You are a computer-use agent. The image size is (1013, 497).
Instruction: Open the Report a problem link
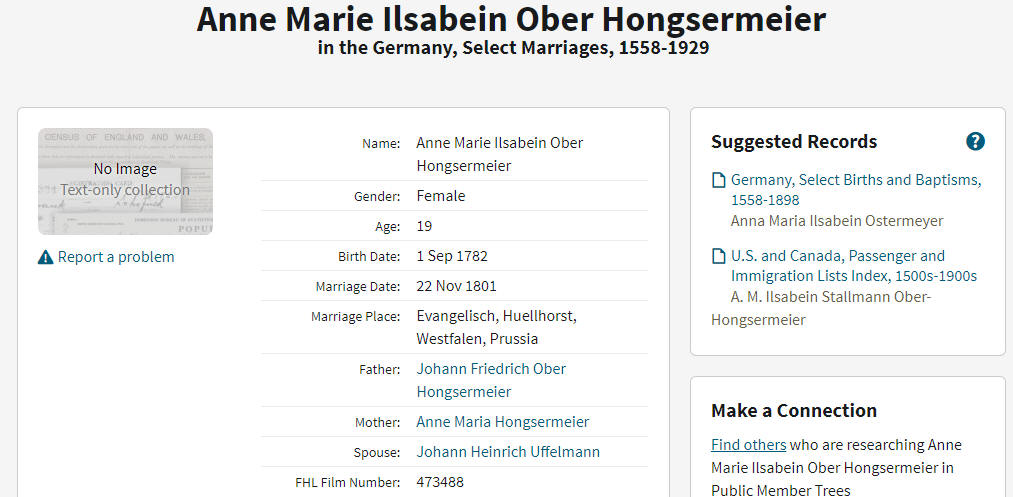pos(116,257)
